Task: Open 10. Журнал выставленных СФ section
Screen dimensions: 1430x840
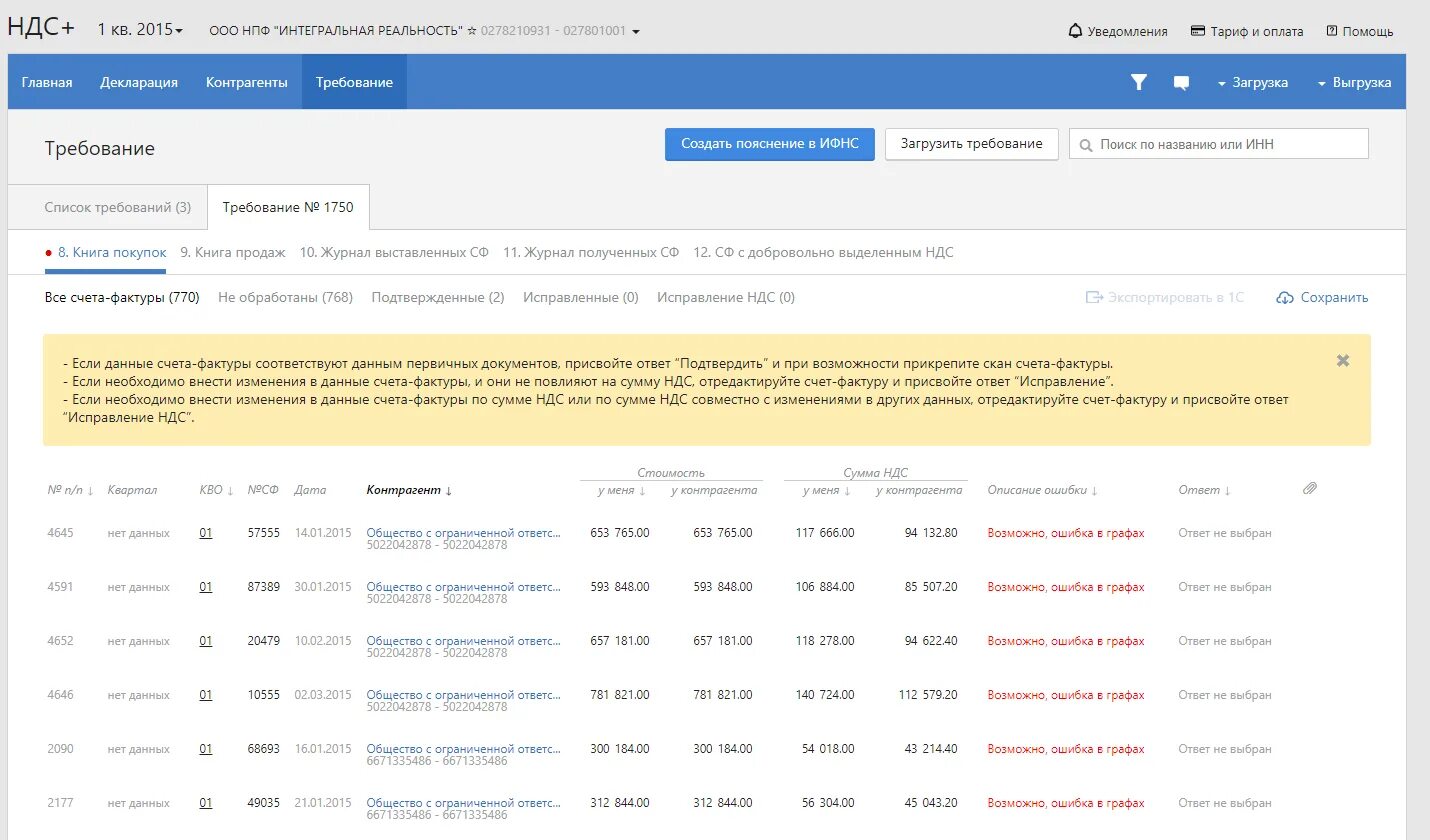Action: (394, 252)
